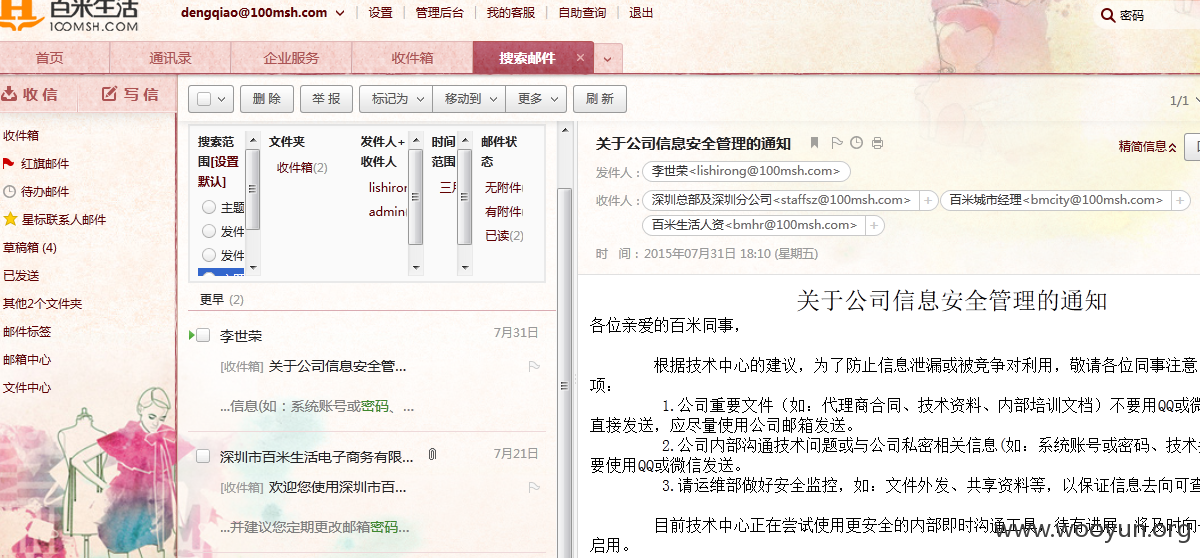
Task: Open the 移动到 dropdown
Action: pyautogui.click(x=469, y=99)
